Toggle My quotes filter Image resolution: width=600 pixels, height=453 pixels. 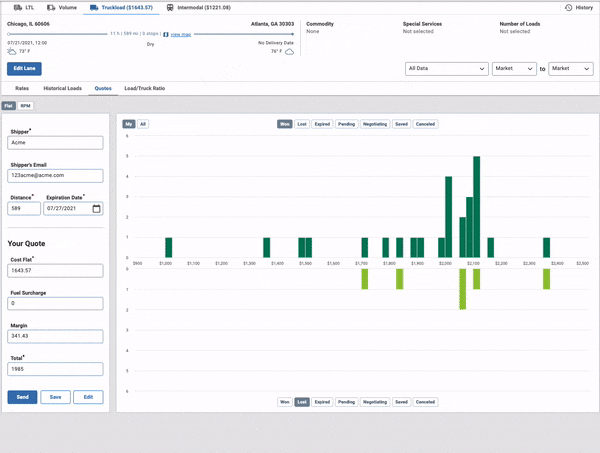(x=129, y=124)
